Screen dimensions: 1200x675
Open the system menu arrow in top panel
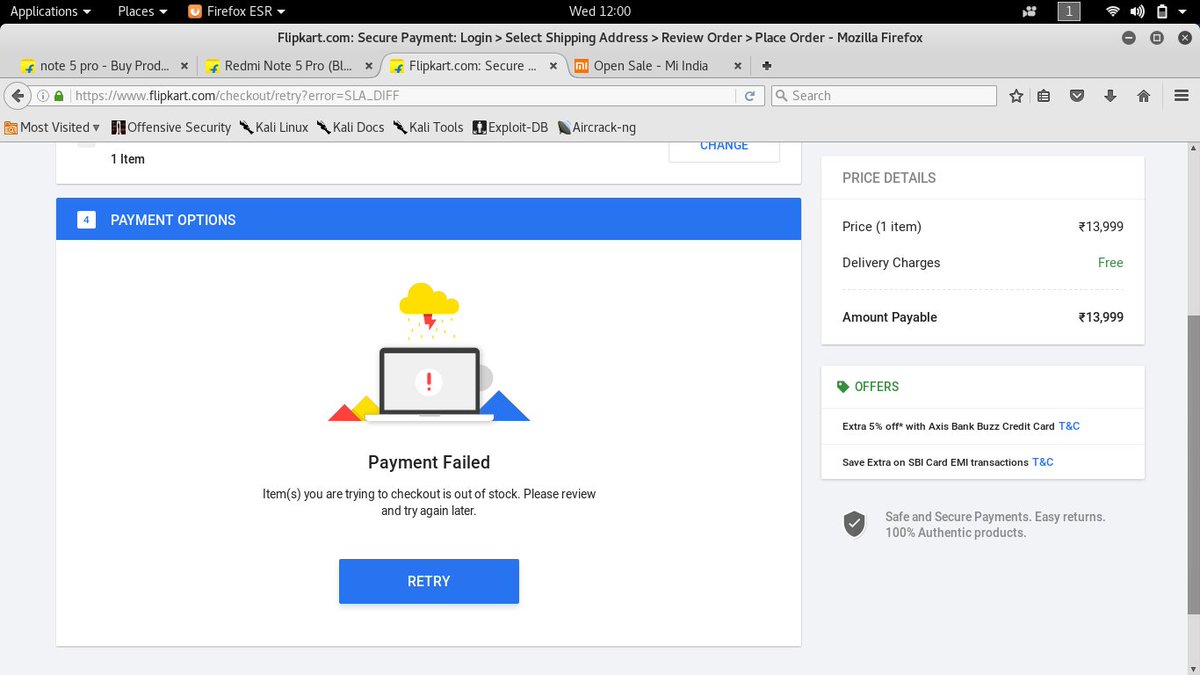click(1184, 12)
